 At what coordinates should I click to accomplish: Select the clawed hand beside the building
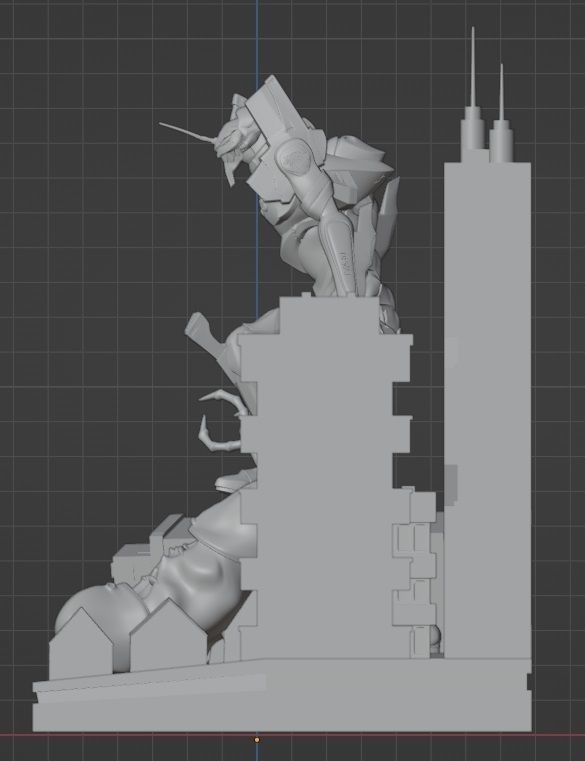(224, 420)
